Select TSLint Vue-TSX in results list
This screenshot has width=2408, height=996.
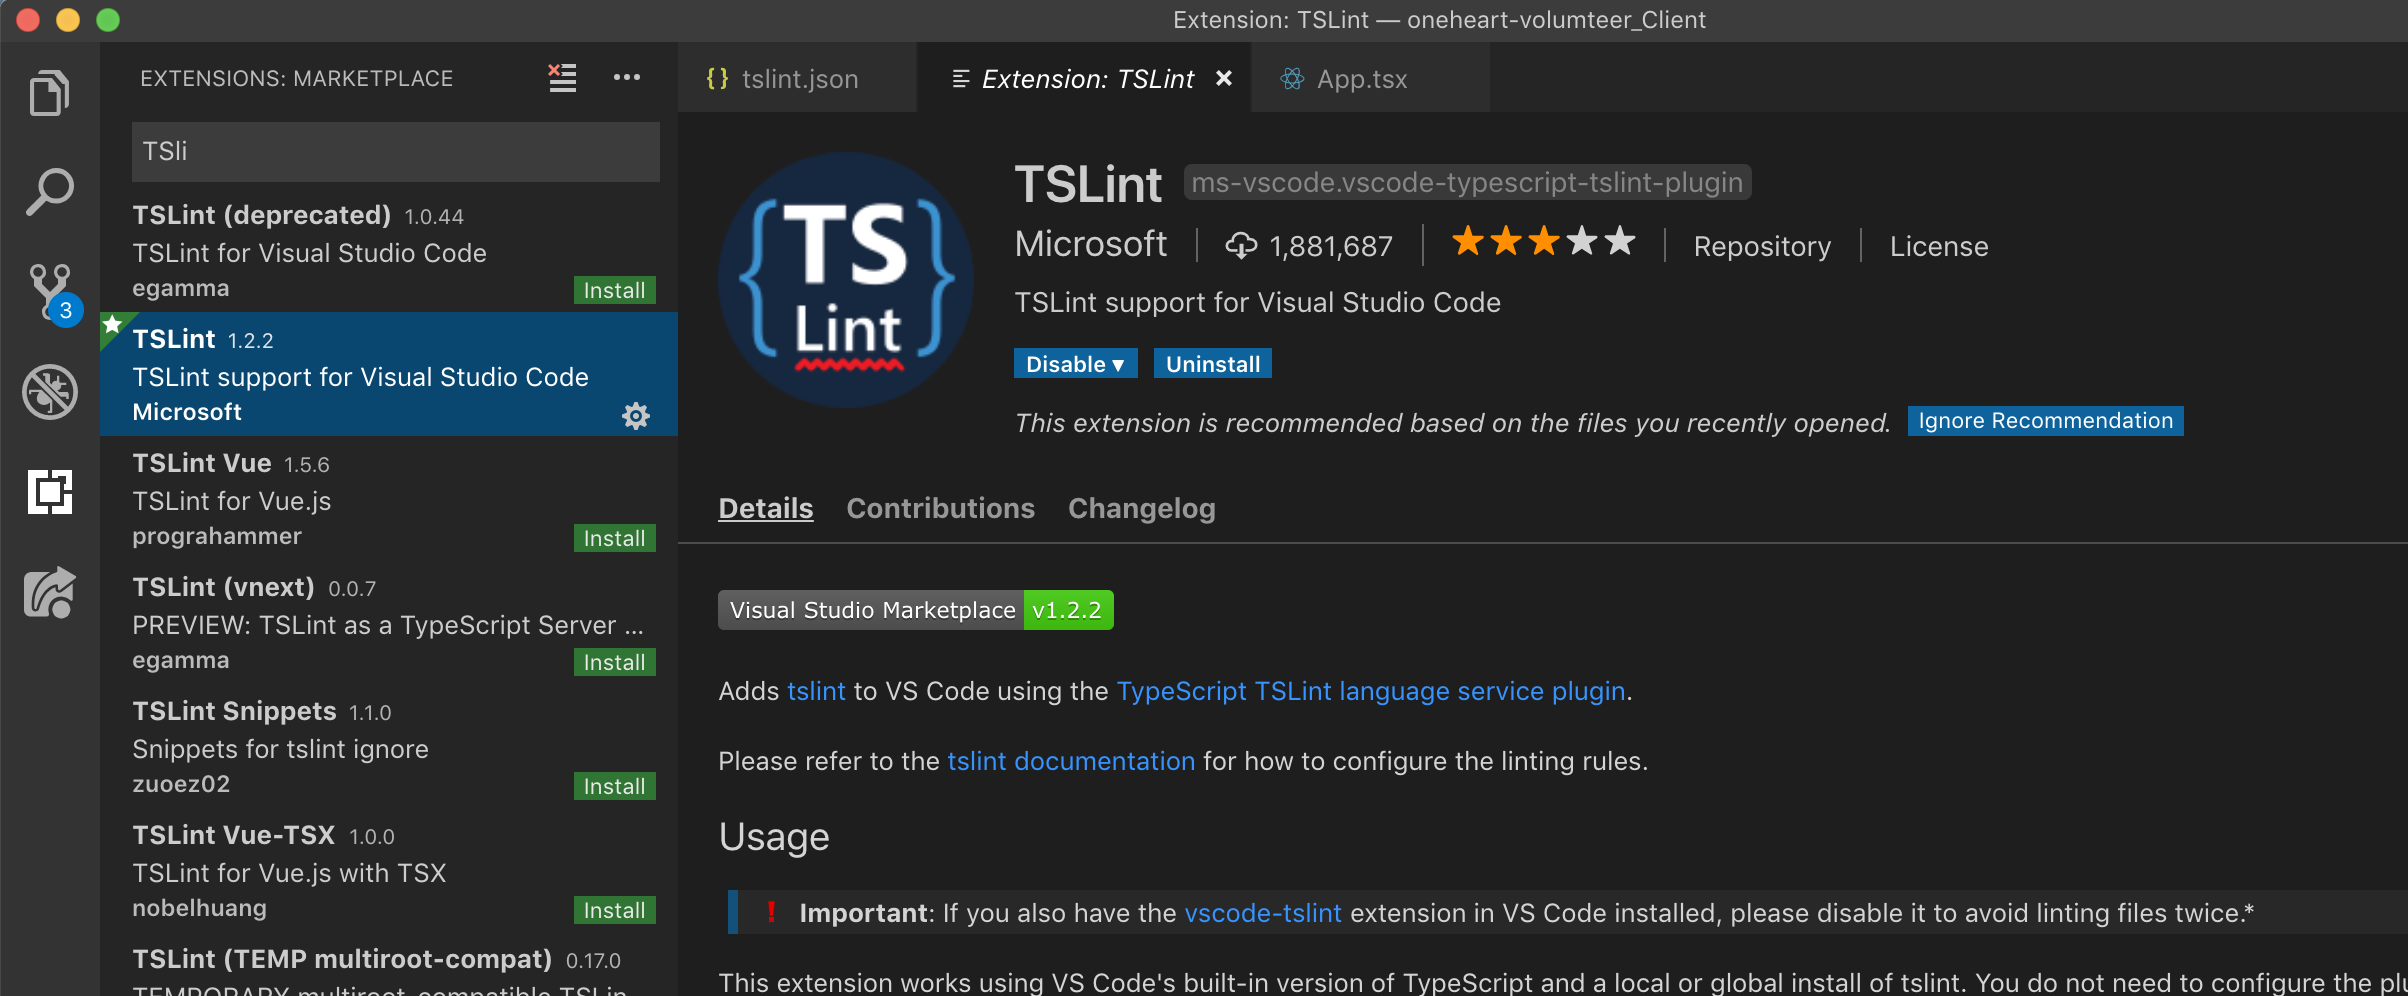click(389, 870)
